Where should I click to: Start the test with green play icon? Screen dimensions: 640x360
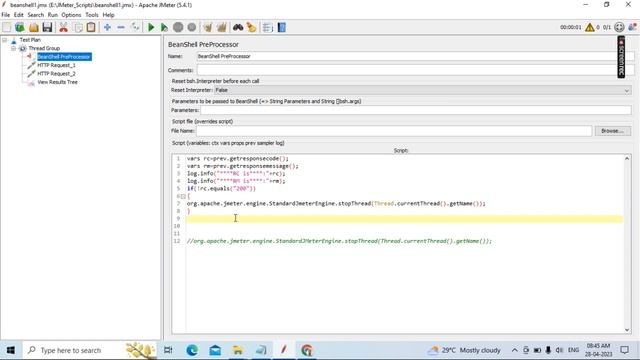151,27
